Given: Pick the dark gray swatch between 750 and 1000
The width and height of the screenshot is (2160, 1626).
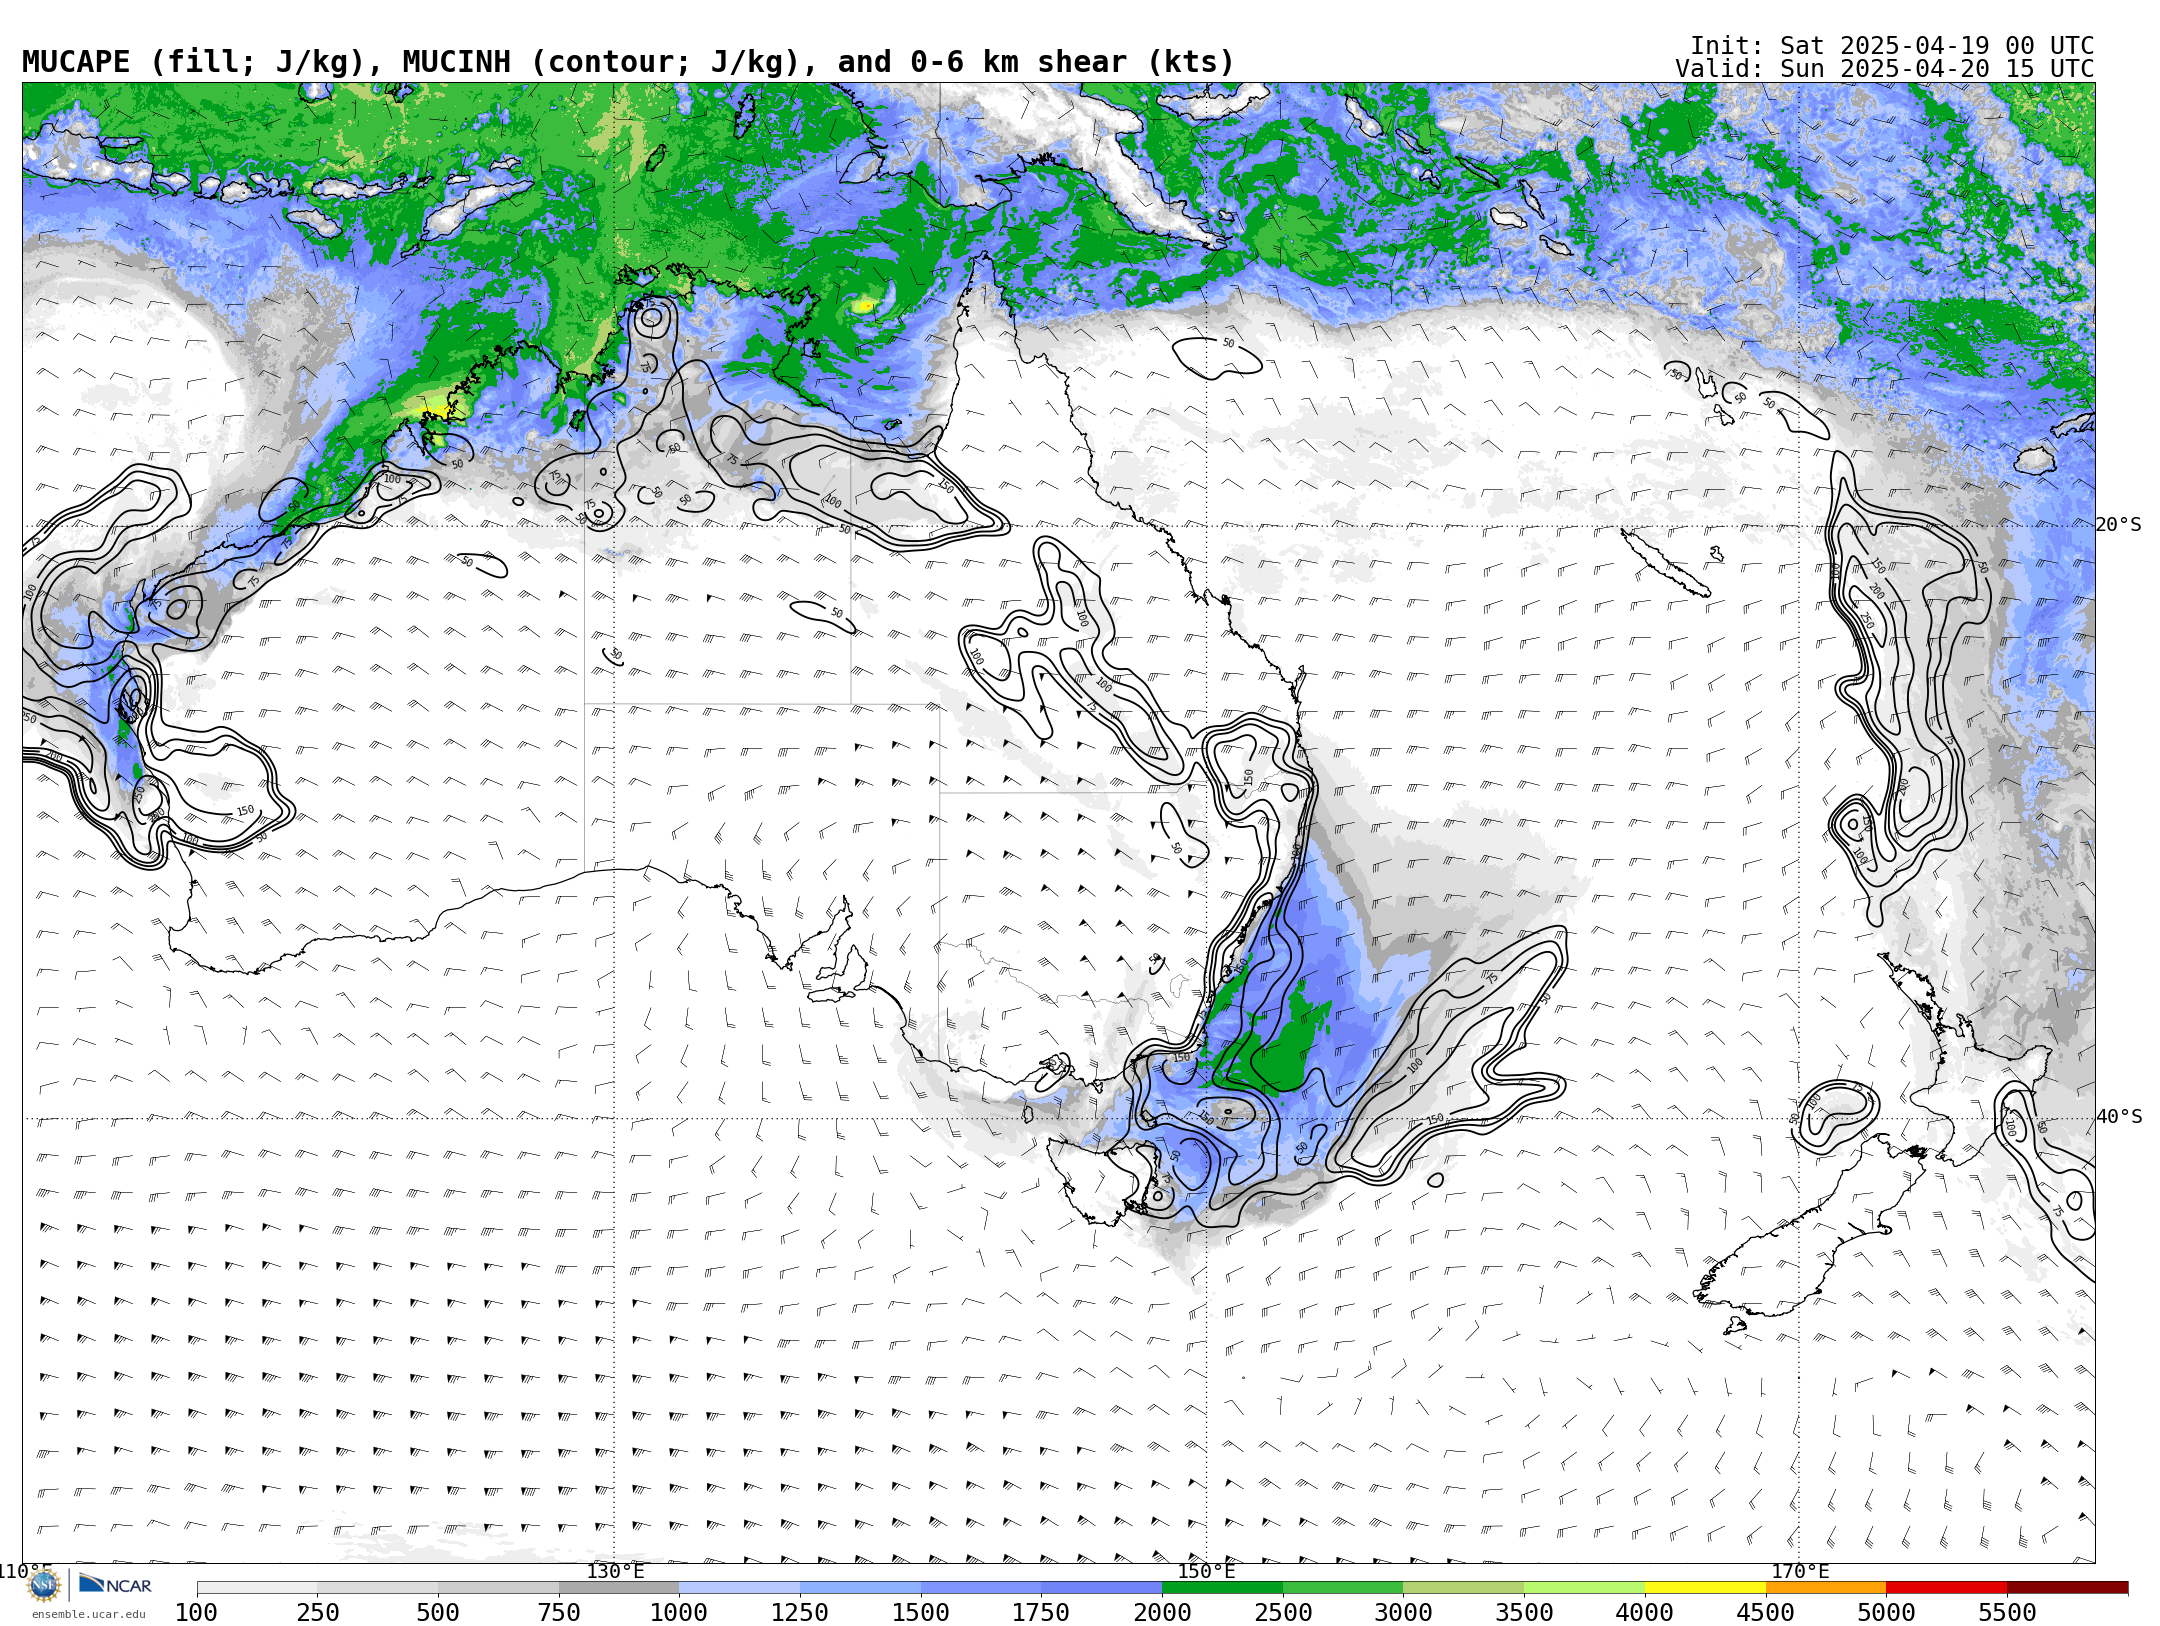Looking at the screenshot, I should pos(619,1587).
